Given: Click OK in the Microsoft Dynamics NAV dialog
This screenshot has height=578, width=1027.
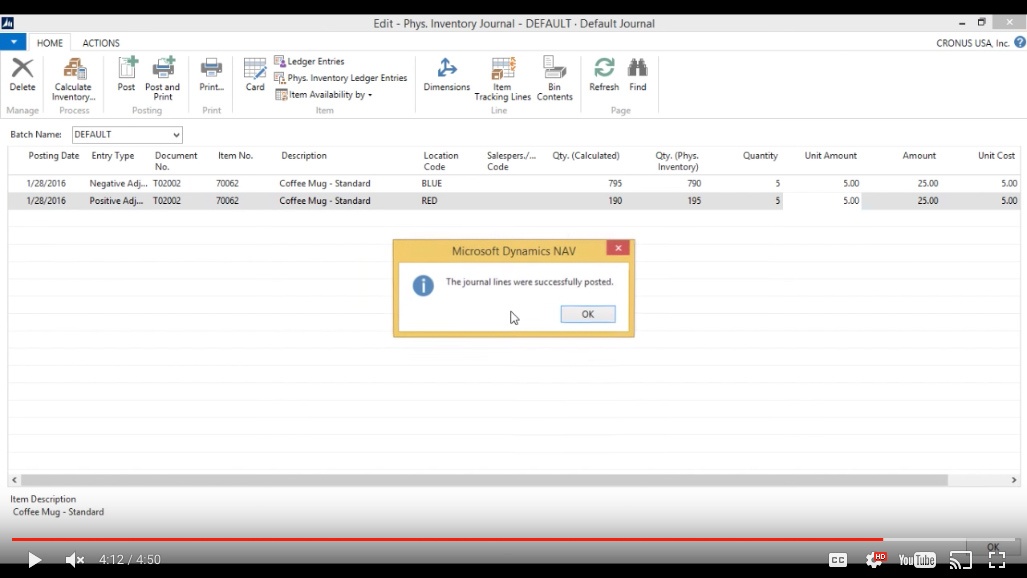Looking at the screenshot, I should click(588, 315).
